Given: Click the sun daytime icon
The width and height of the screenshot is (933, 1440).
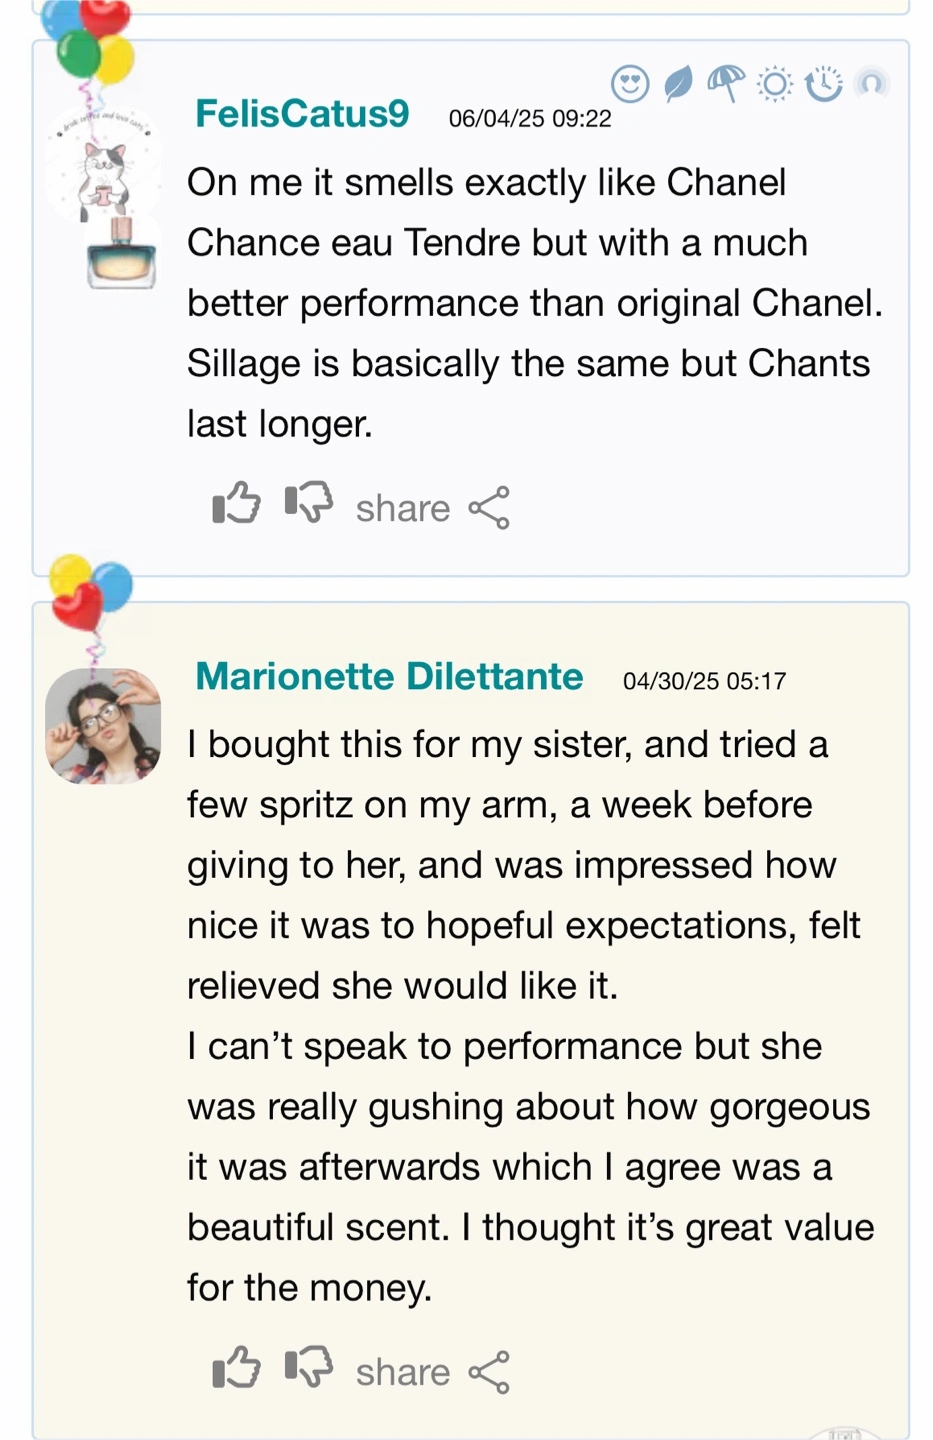Looking at the screenshot, I should click(x=775, y=84).
